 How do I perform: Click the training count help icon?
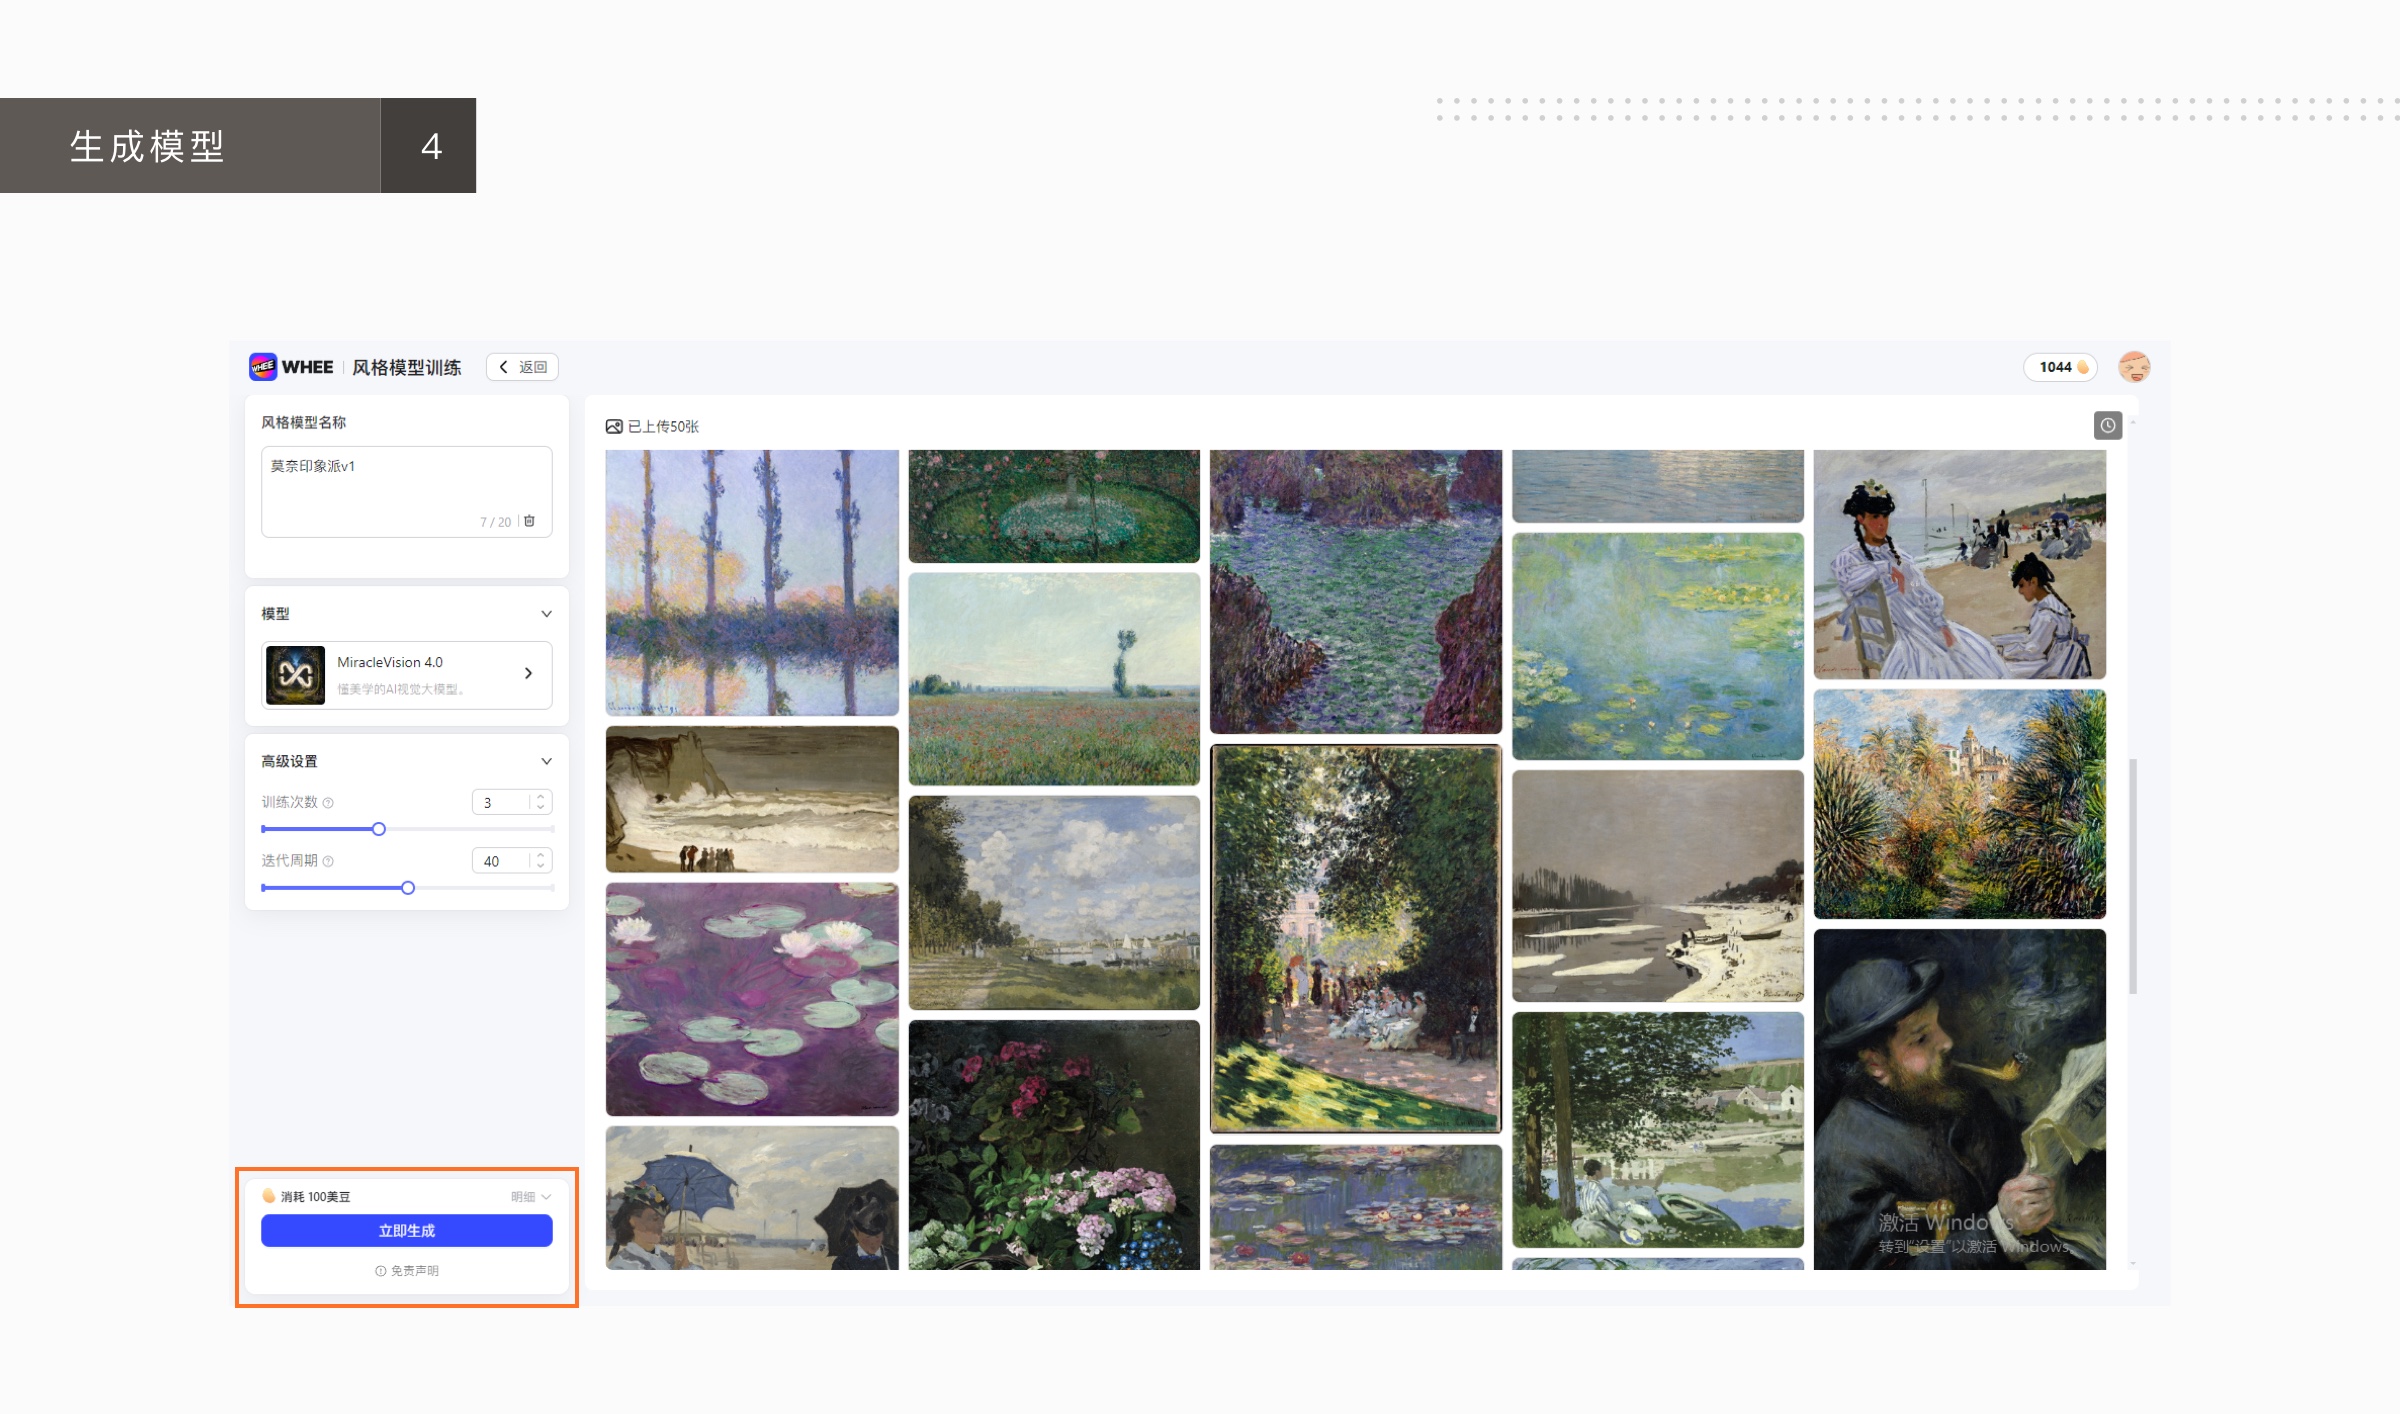pyautogui.click(x=328, y=803)
